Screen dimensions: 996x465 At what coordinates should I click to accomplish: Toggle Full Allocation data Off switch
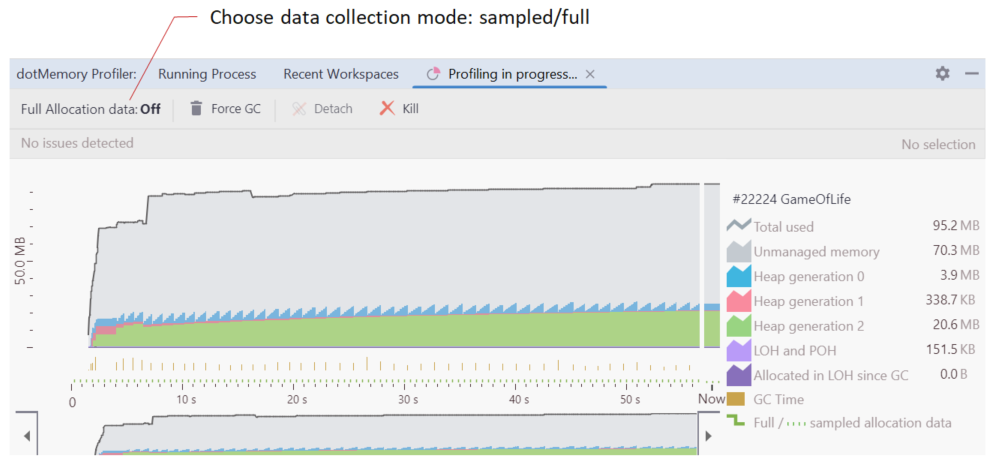[x=150, y=109]
